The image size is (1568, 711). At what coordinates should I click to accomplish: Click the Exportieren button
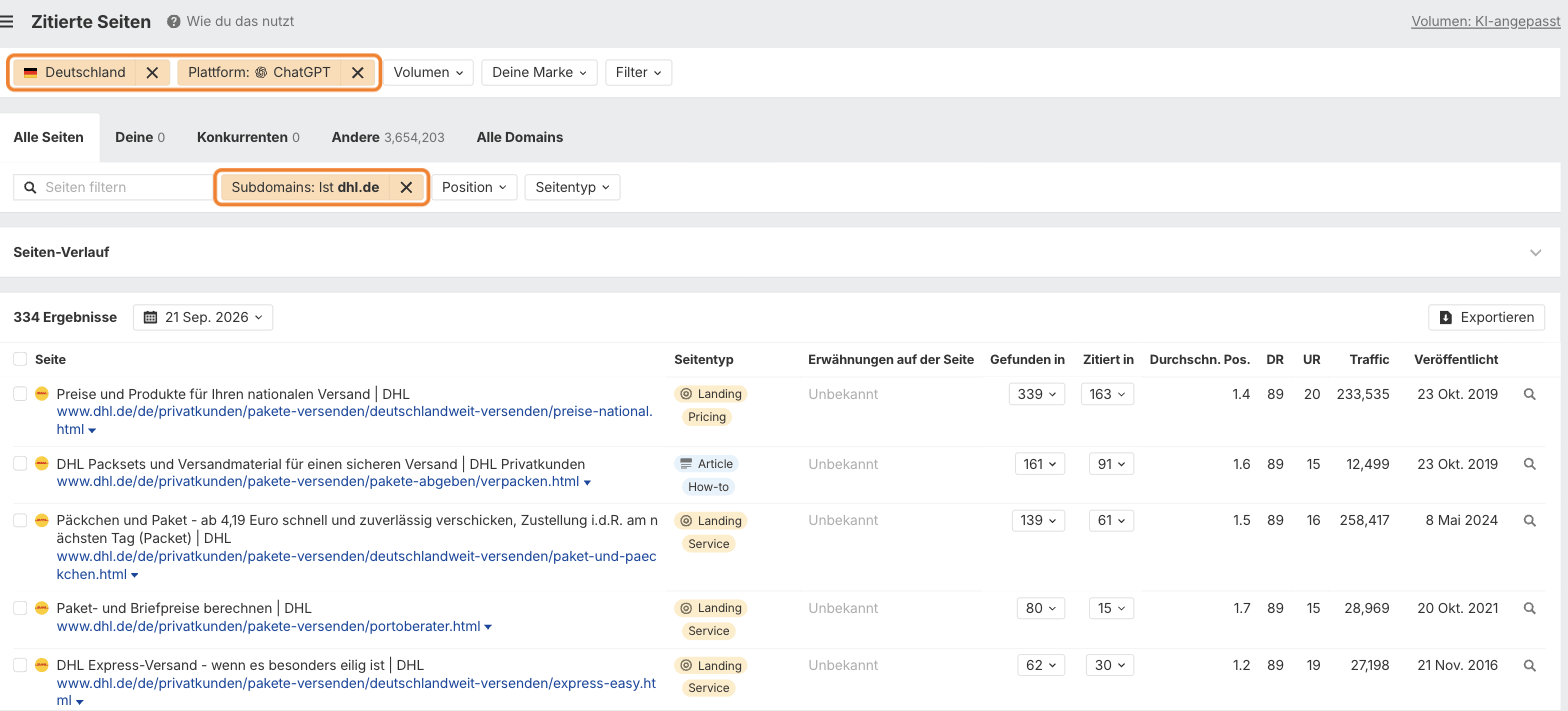pos(1486,317)
